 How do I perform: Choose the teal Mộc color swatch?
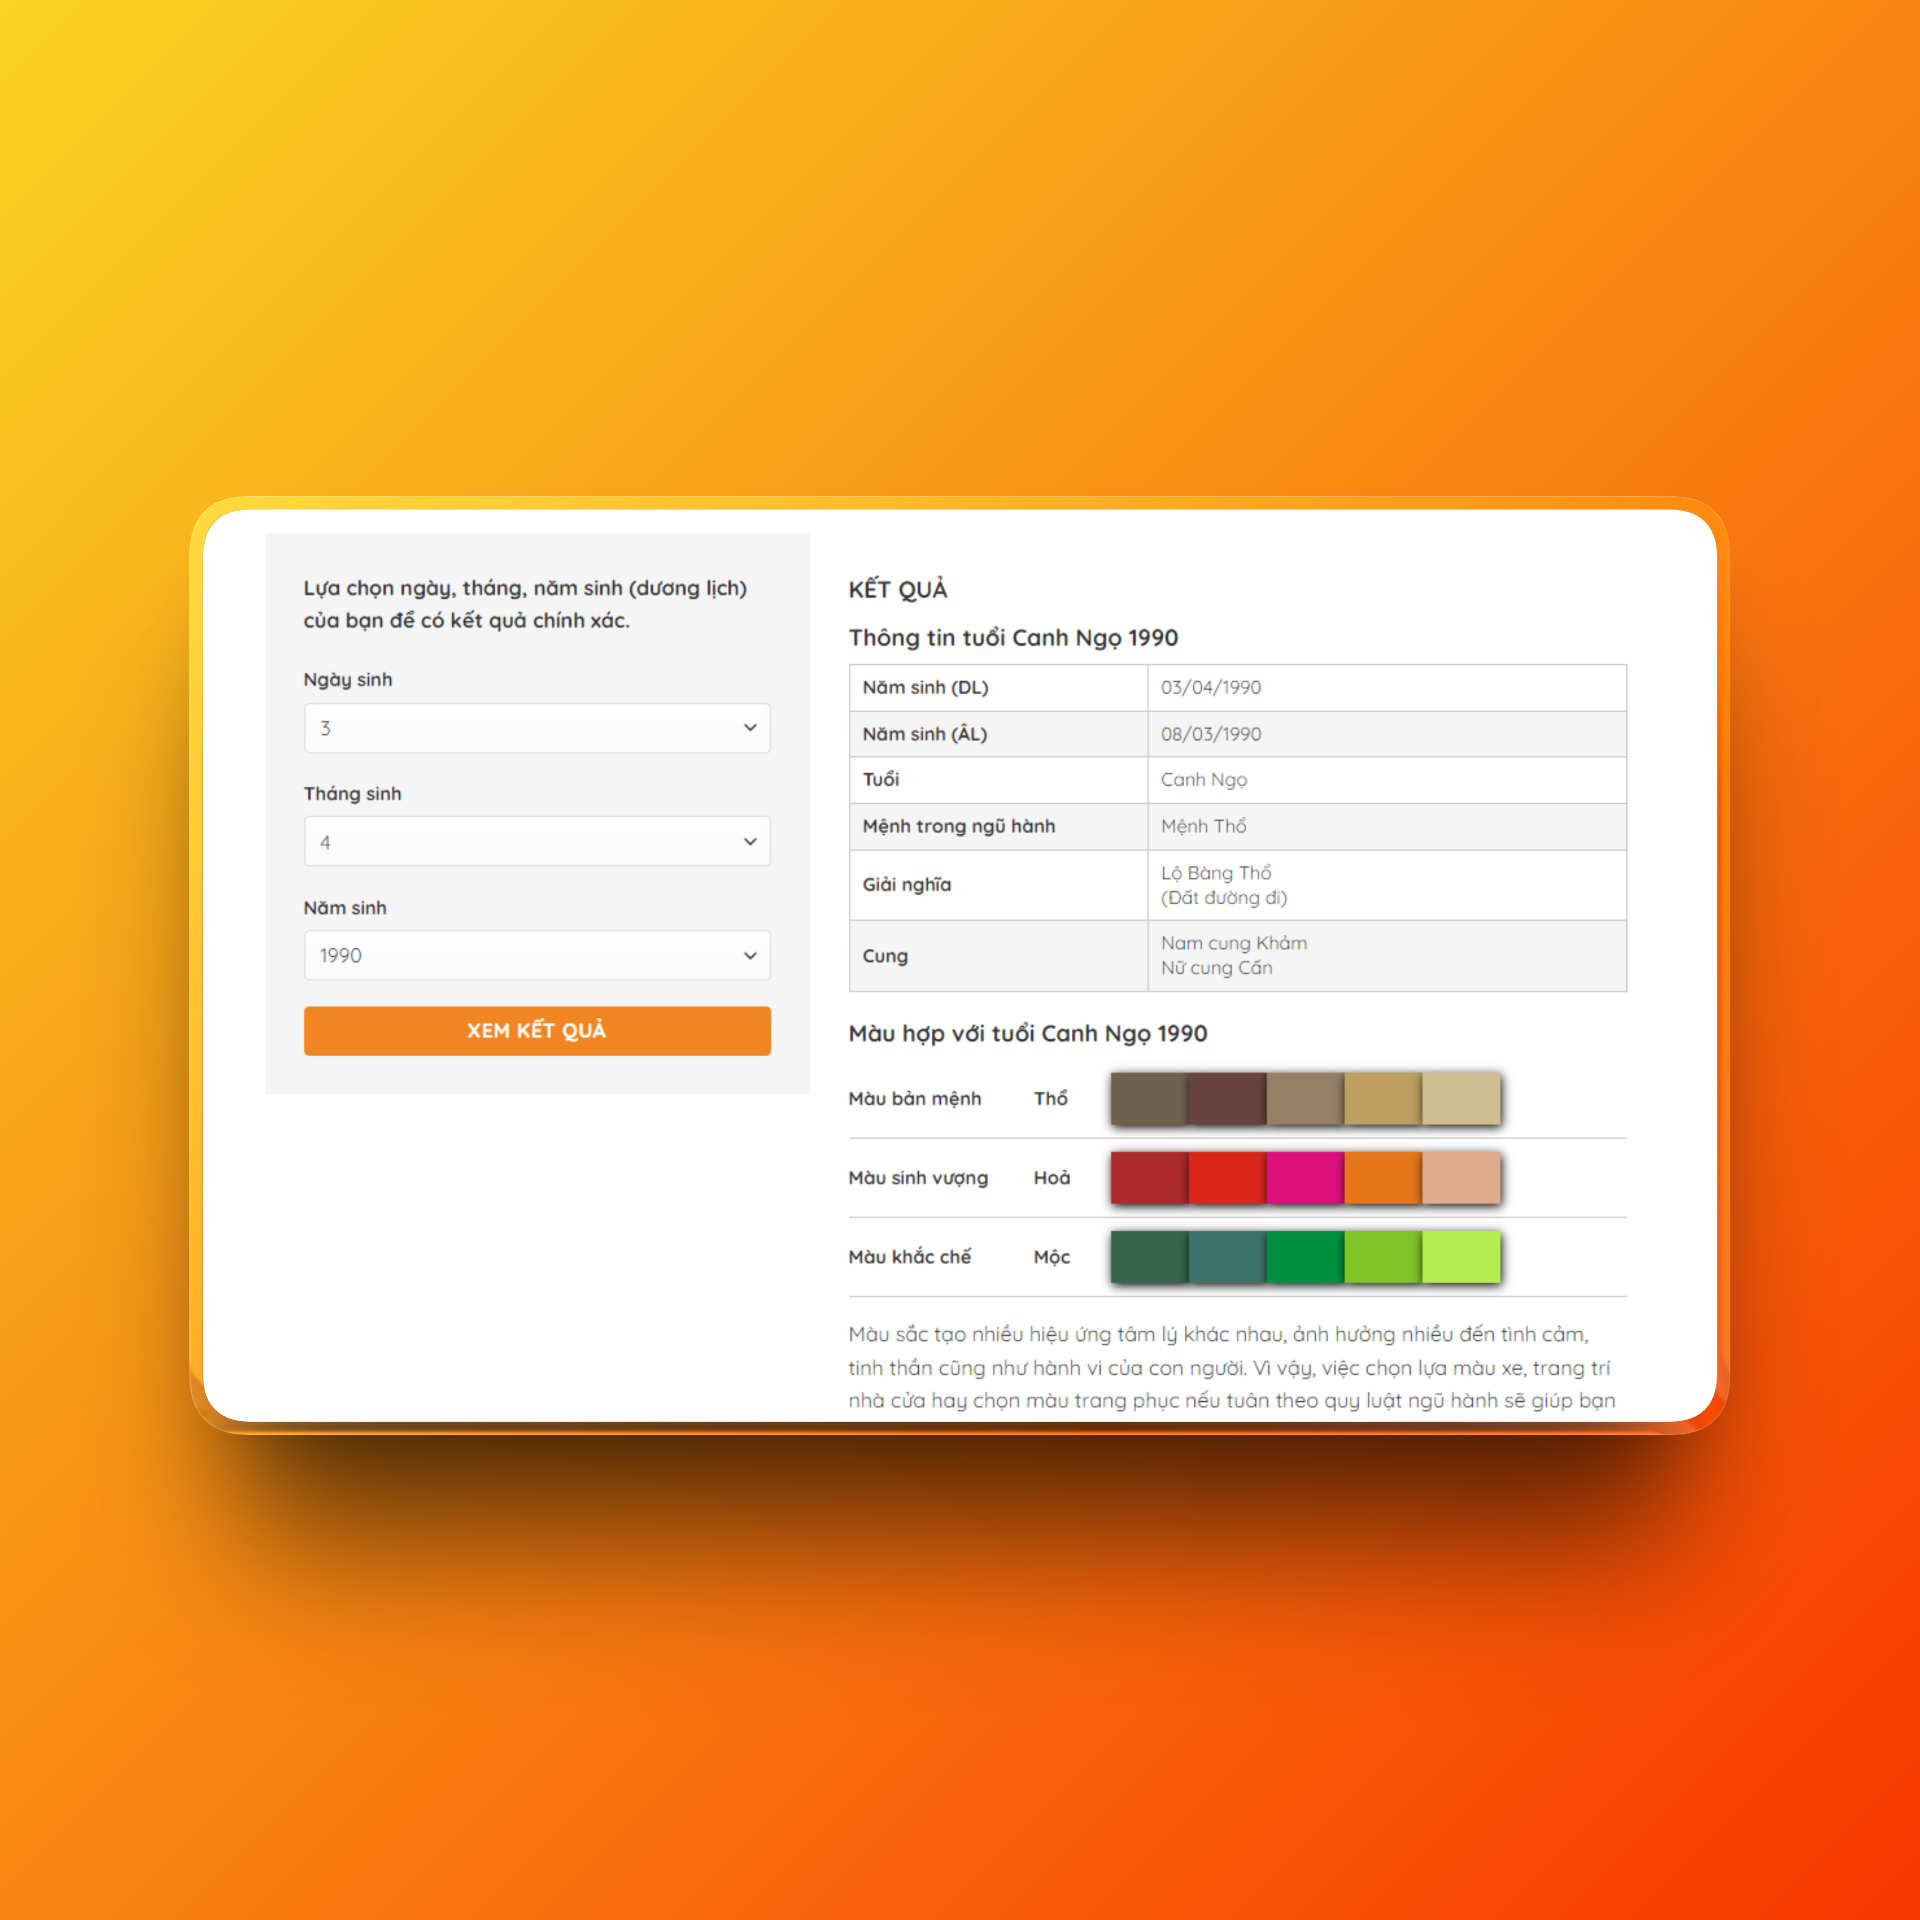click(1227, 1257)
